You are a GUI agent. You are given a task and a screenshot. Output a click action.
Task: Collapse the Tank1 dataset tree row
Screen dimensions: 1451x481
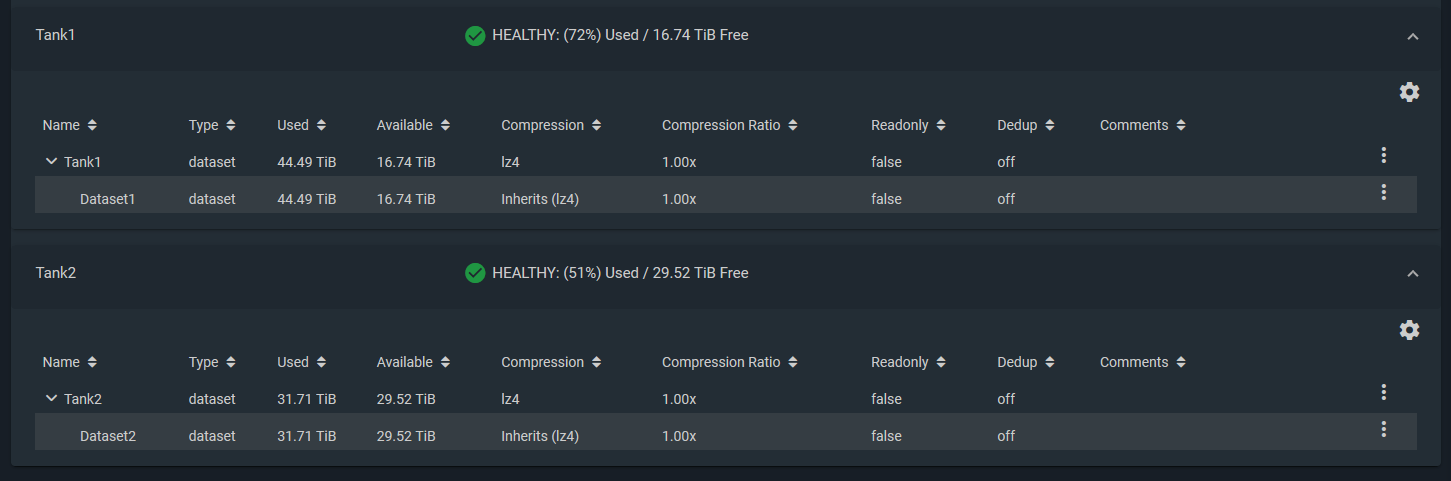(x=52, y=161)
